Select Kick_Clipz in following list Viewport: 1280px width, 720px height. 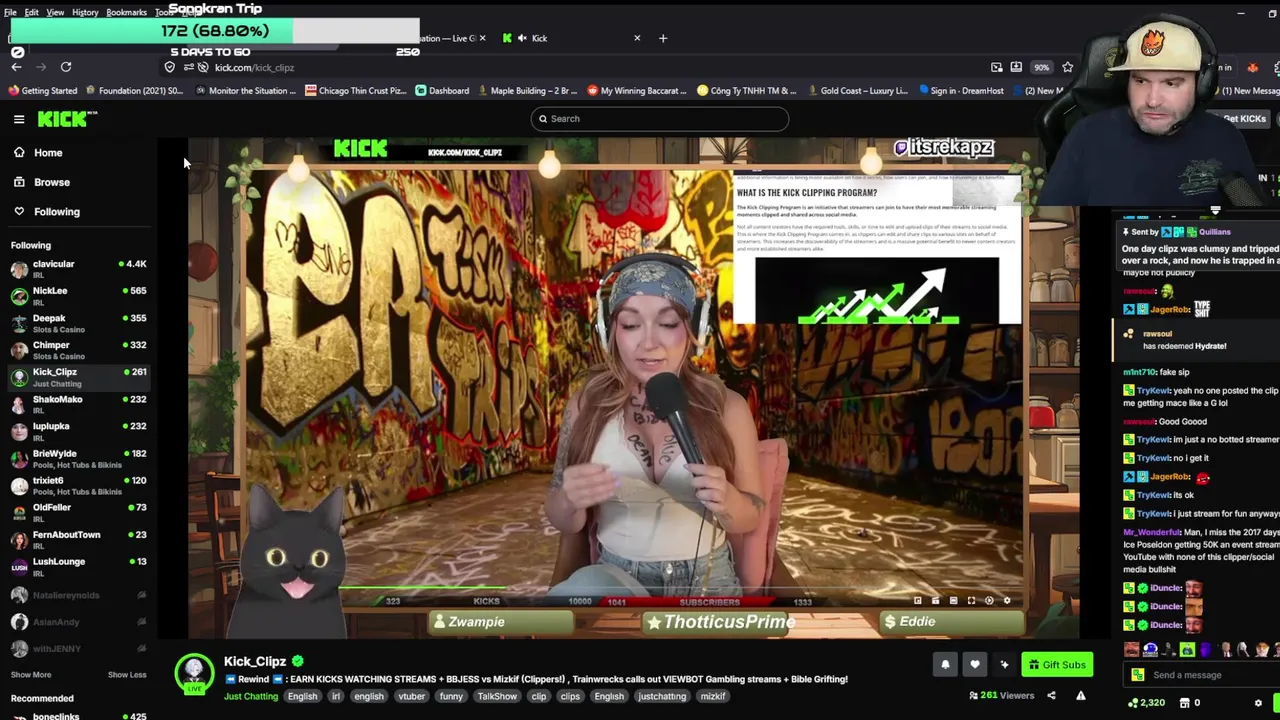click(x=78, y=377)
